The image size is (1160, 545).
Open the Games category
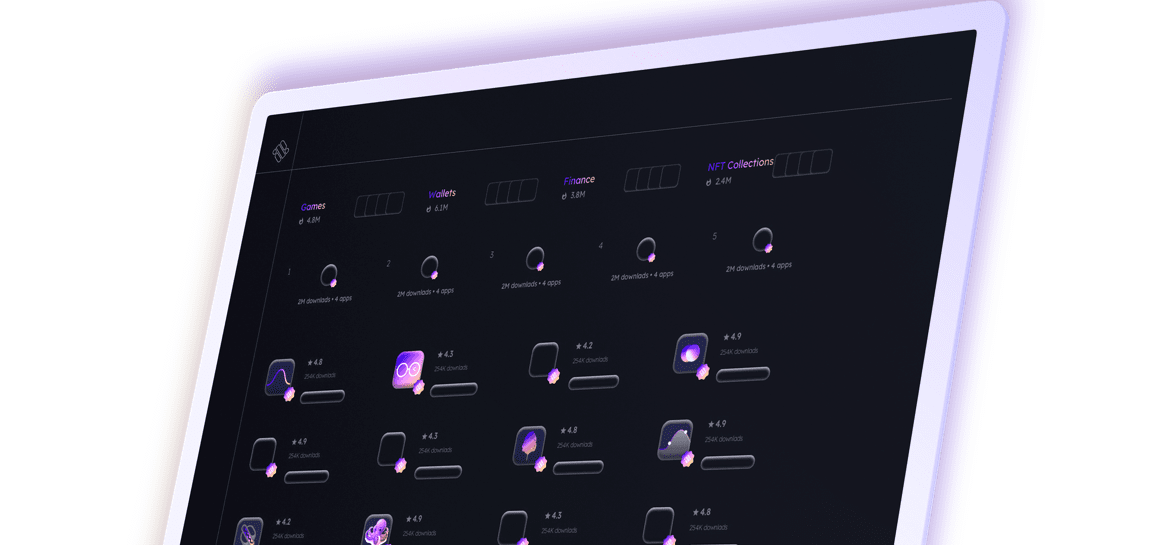click(x=313, y=207)
